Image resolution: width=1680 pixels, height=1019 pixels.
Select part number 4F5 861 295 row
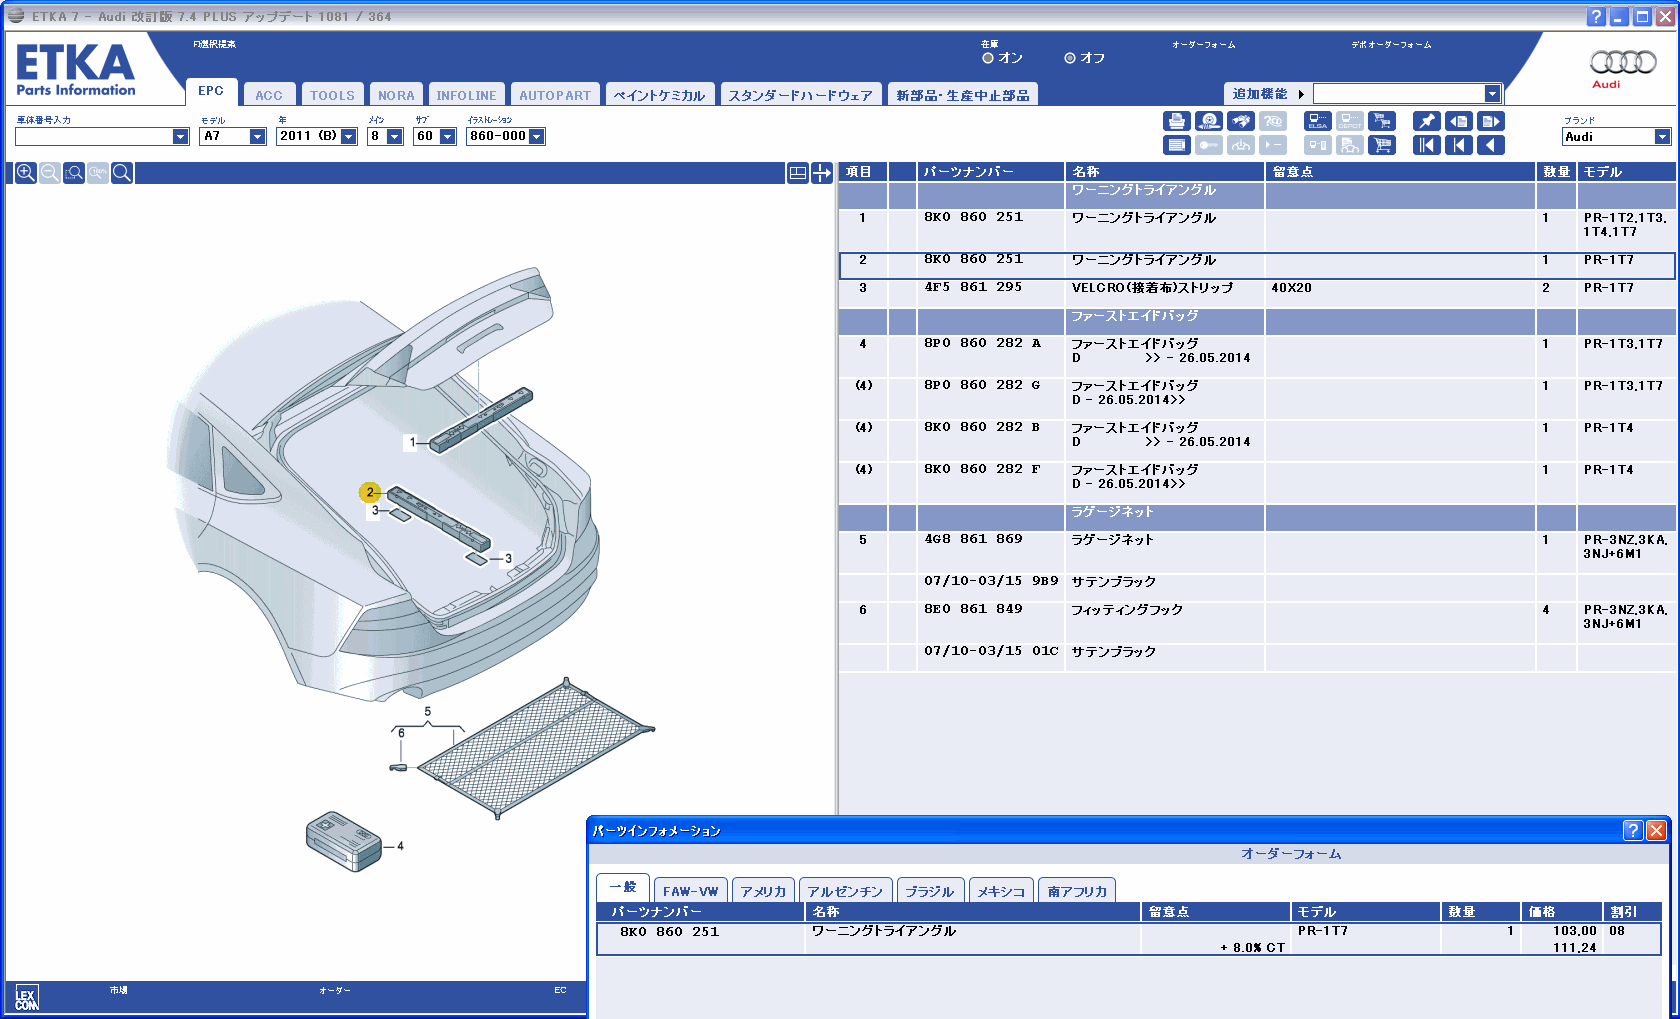coord(1256,294)
